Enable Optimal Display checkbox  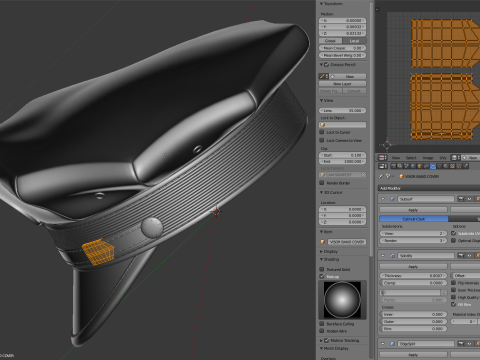click(454, 240)
